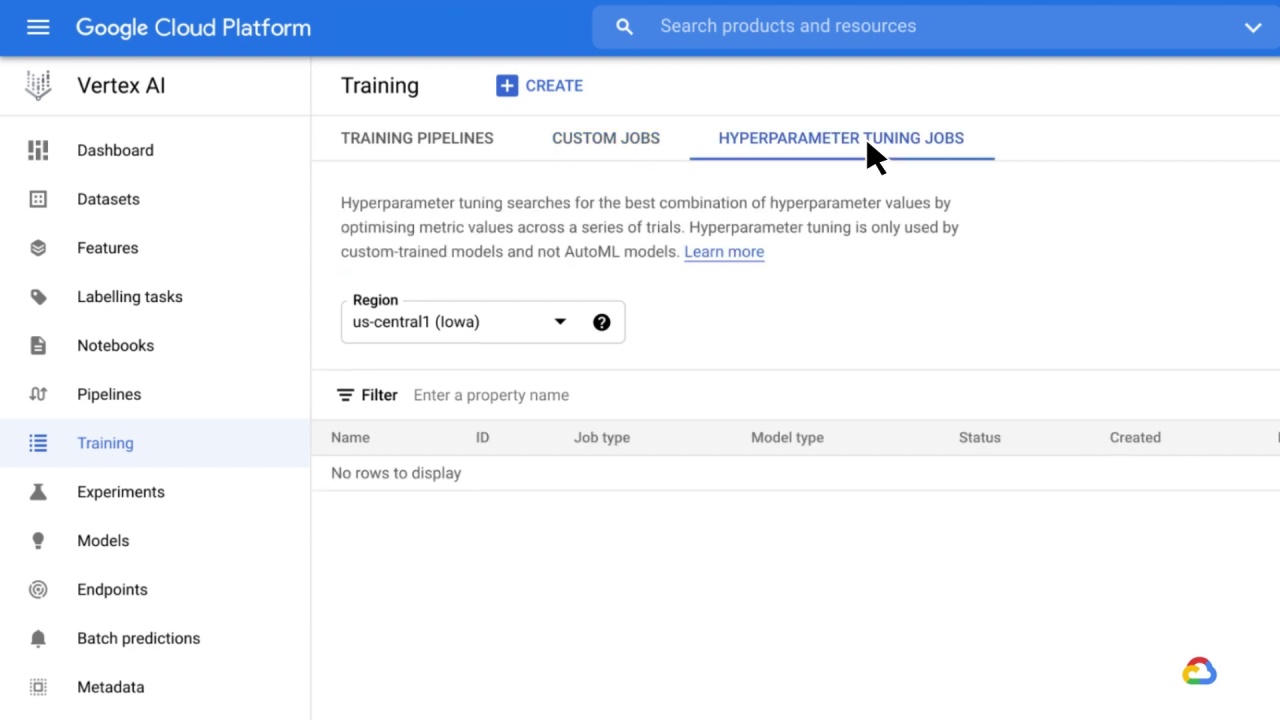The image size is (1280, 720).
Task: Click the Google Cloud Platform title
Action: click(x=193, y=28)
